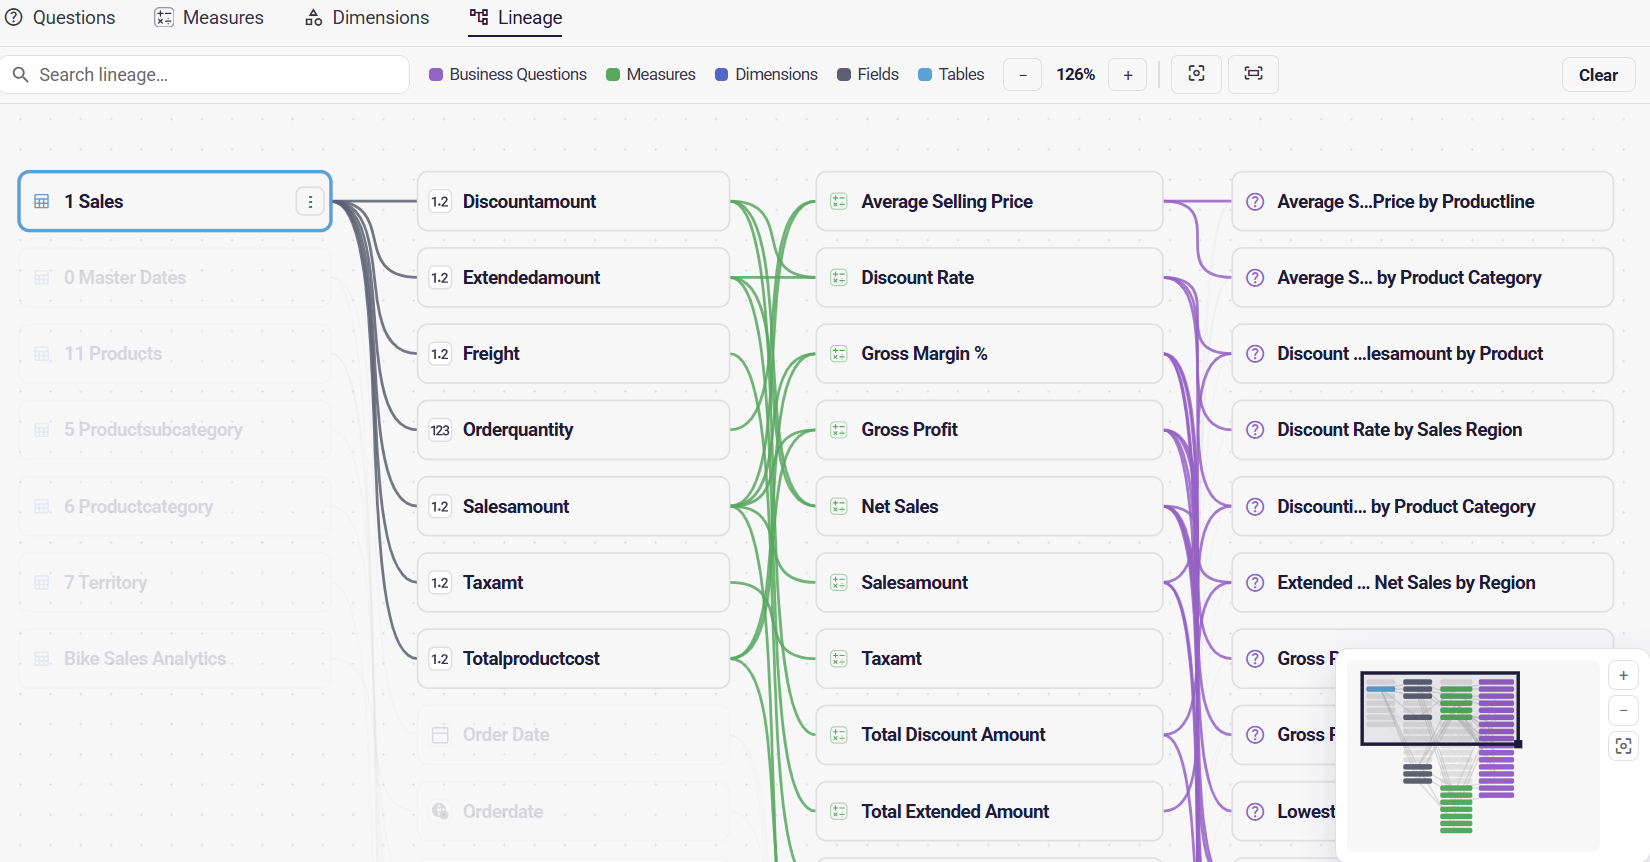
Task: Click the table icon of 1 Sales
Action: tap(42, 202)
